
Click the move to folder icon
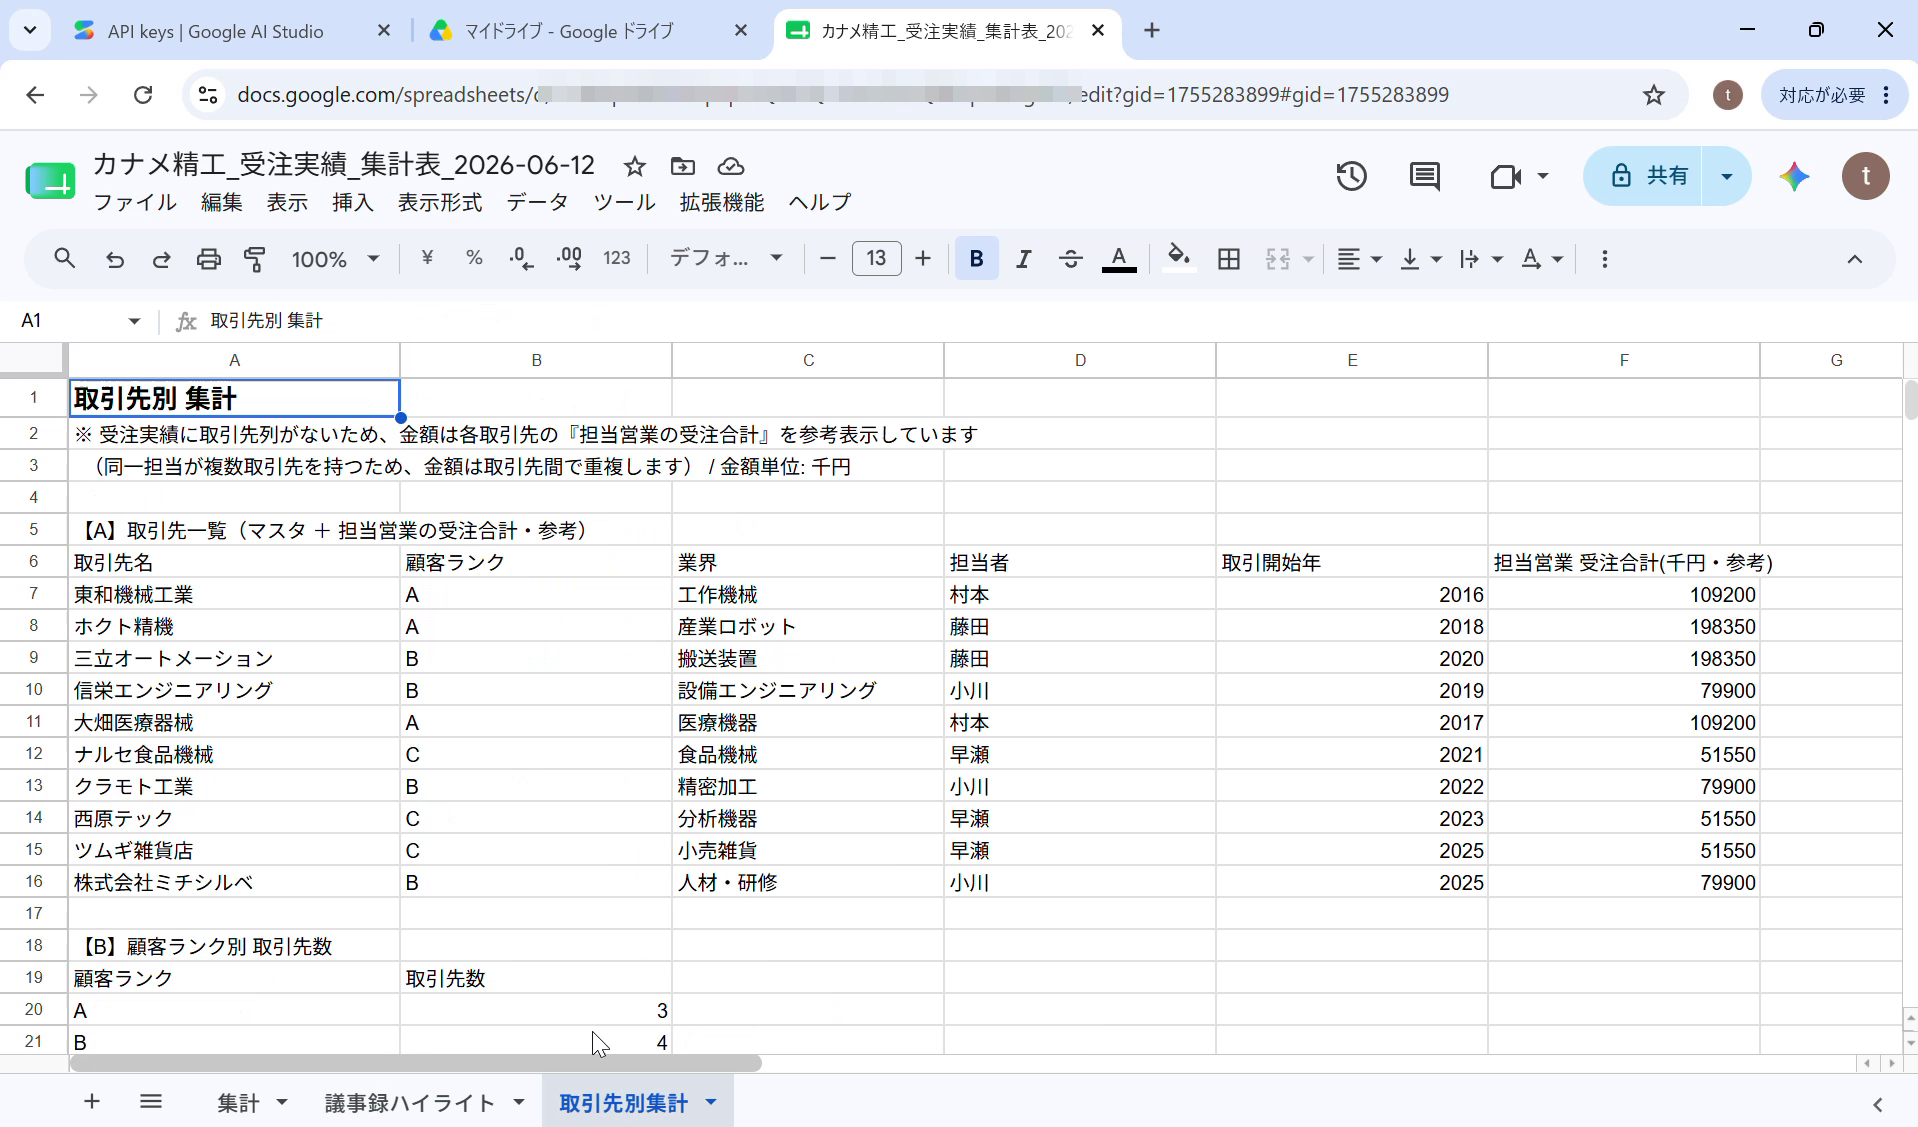683,166
